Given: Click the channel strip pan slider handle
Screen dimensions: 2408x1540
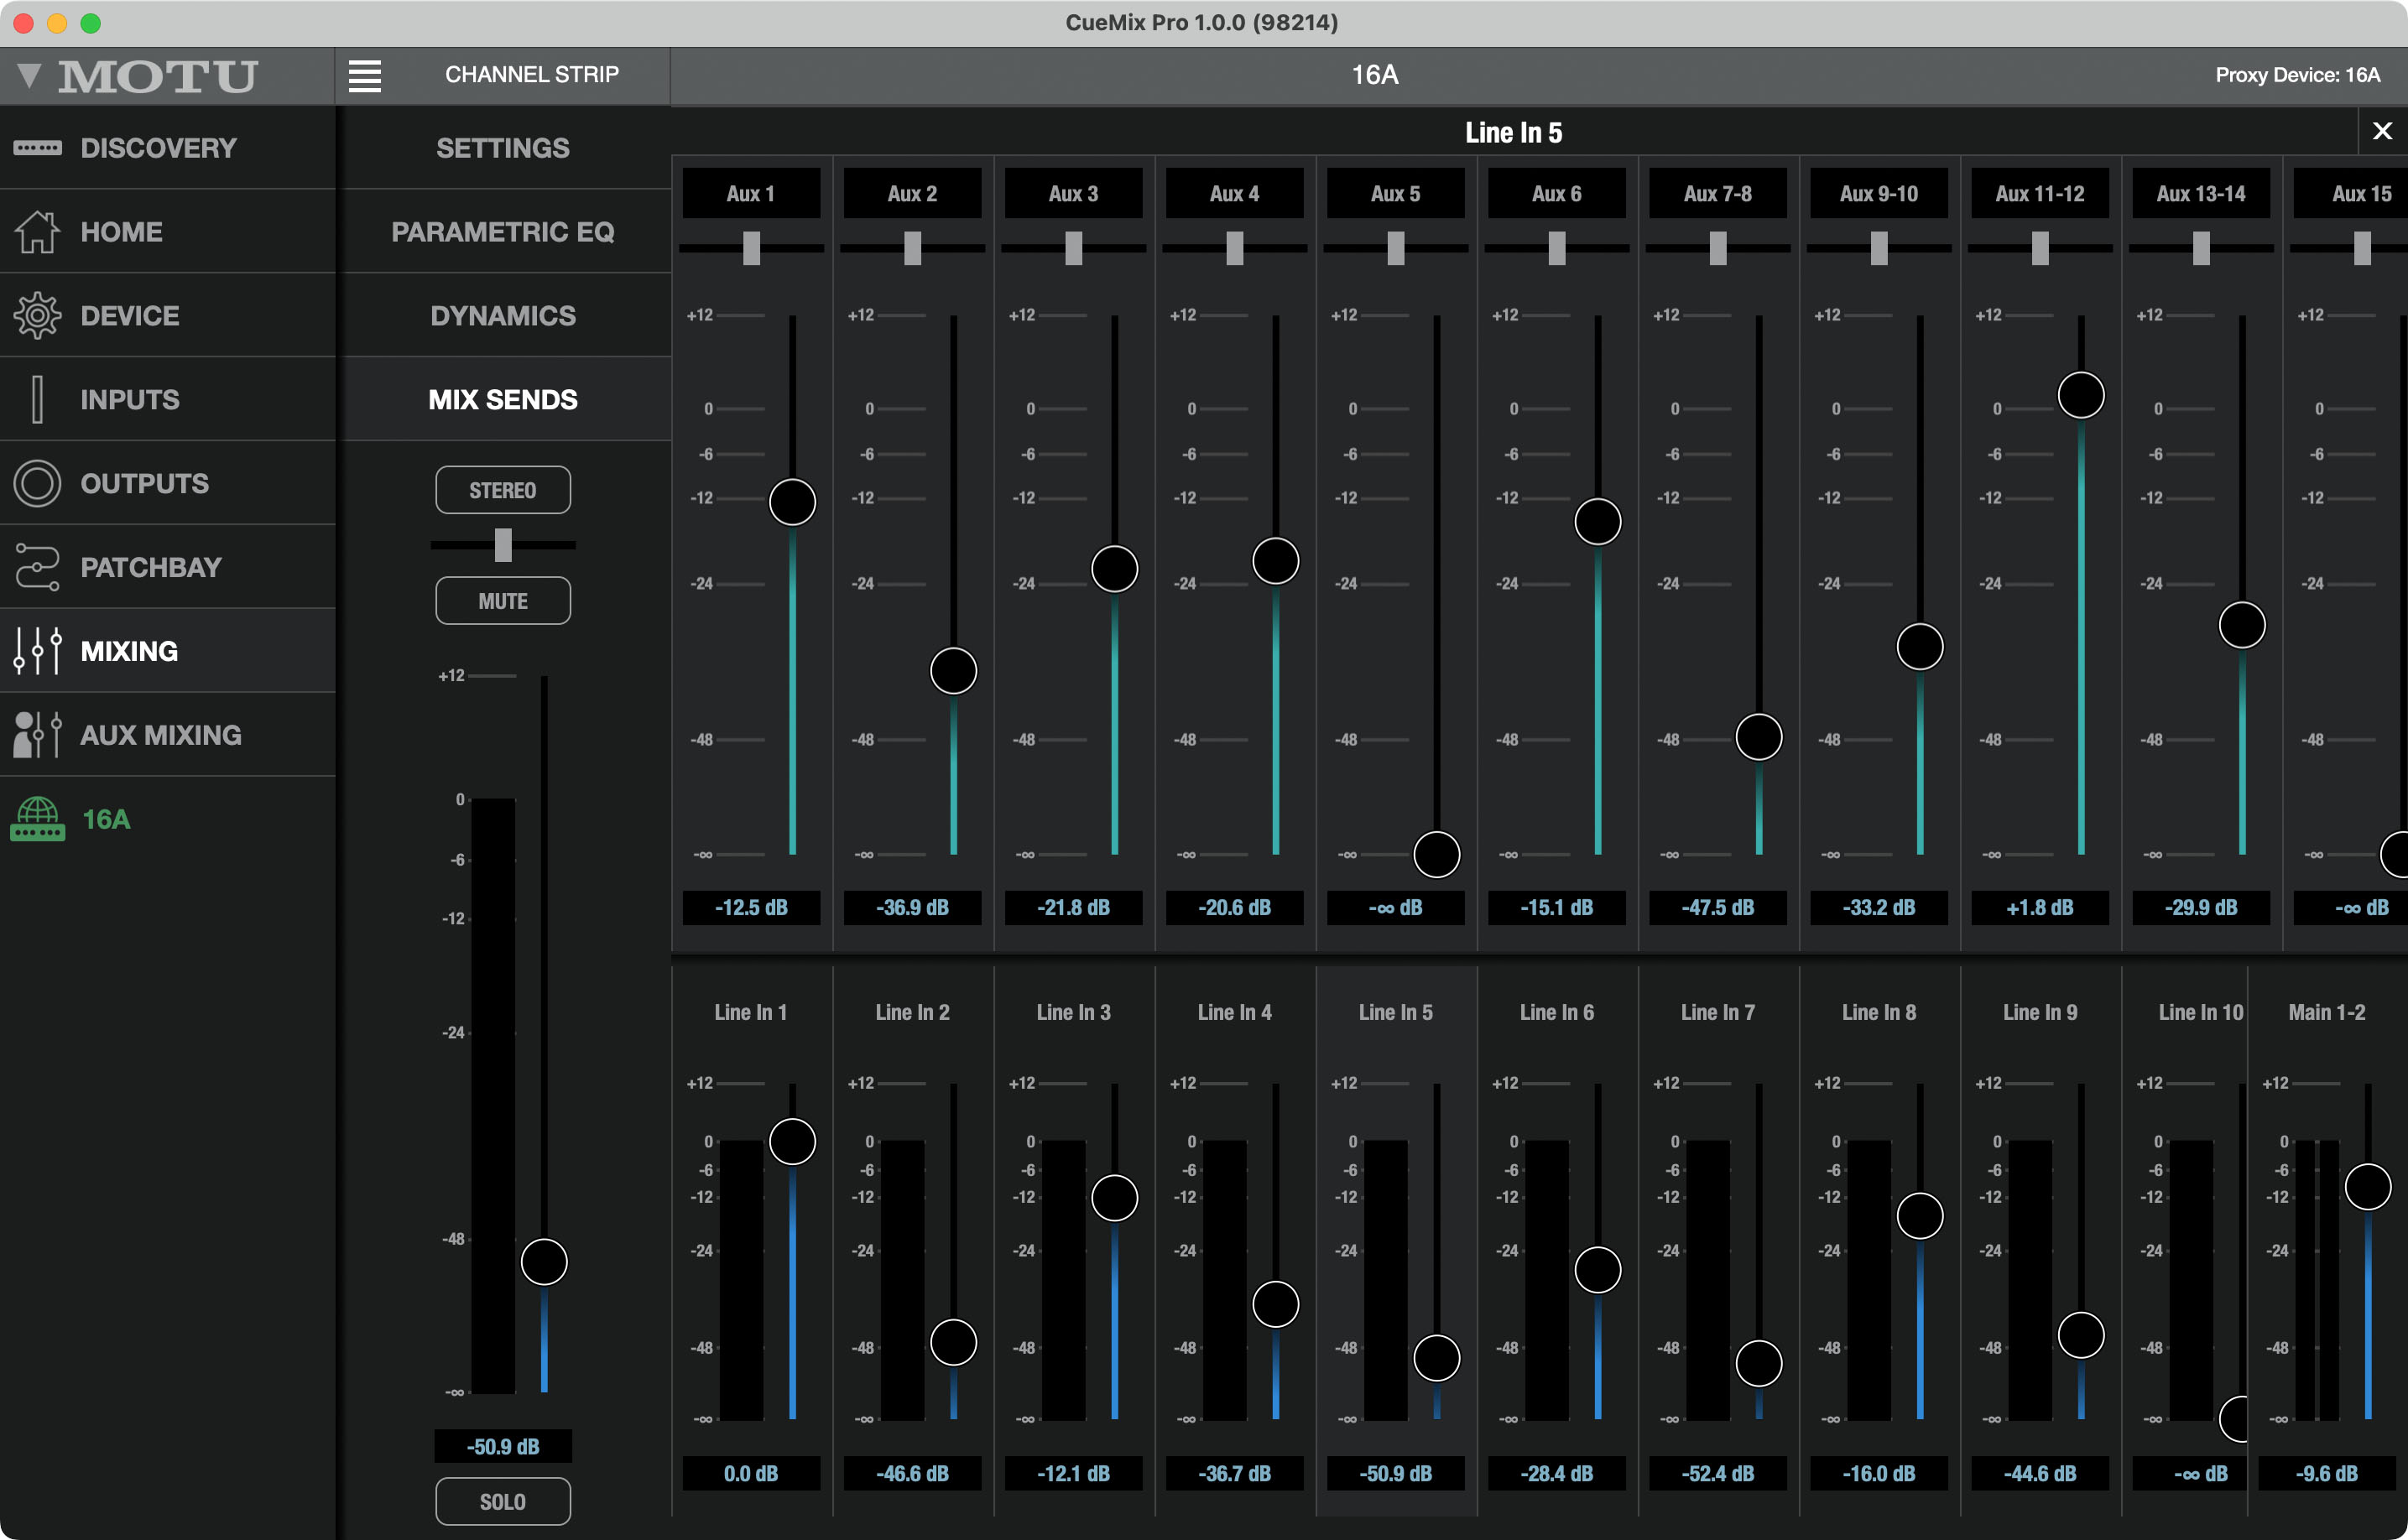Looking at the screenshot, I should pos(503,545).
